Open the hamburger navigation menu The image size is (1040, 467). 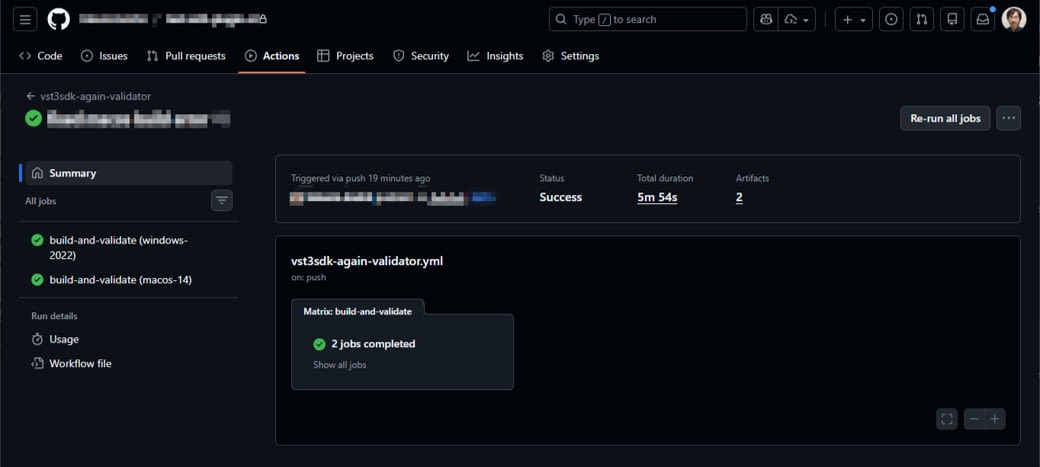pyautogui.click(x=25, y=19)
